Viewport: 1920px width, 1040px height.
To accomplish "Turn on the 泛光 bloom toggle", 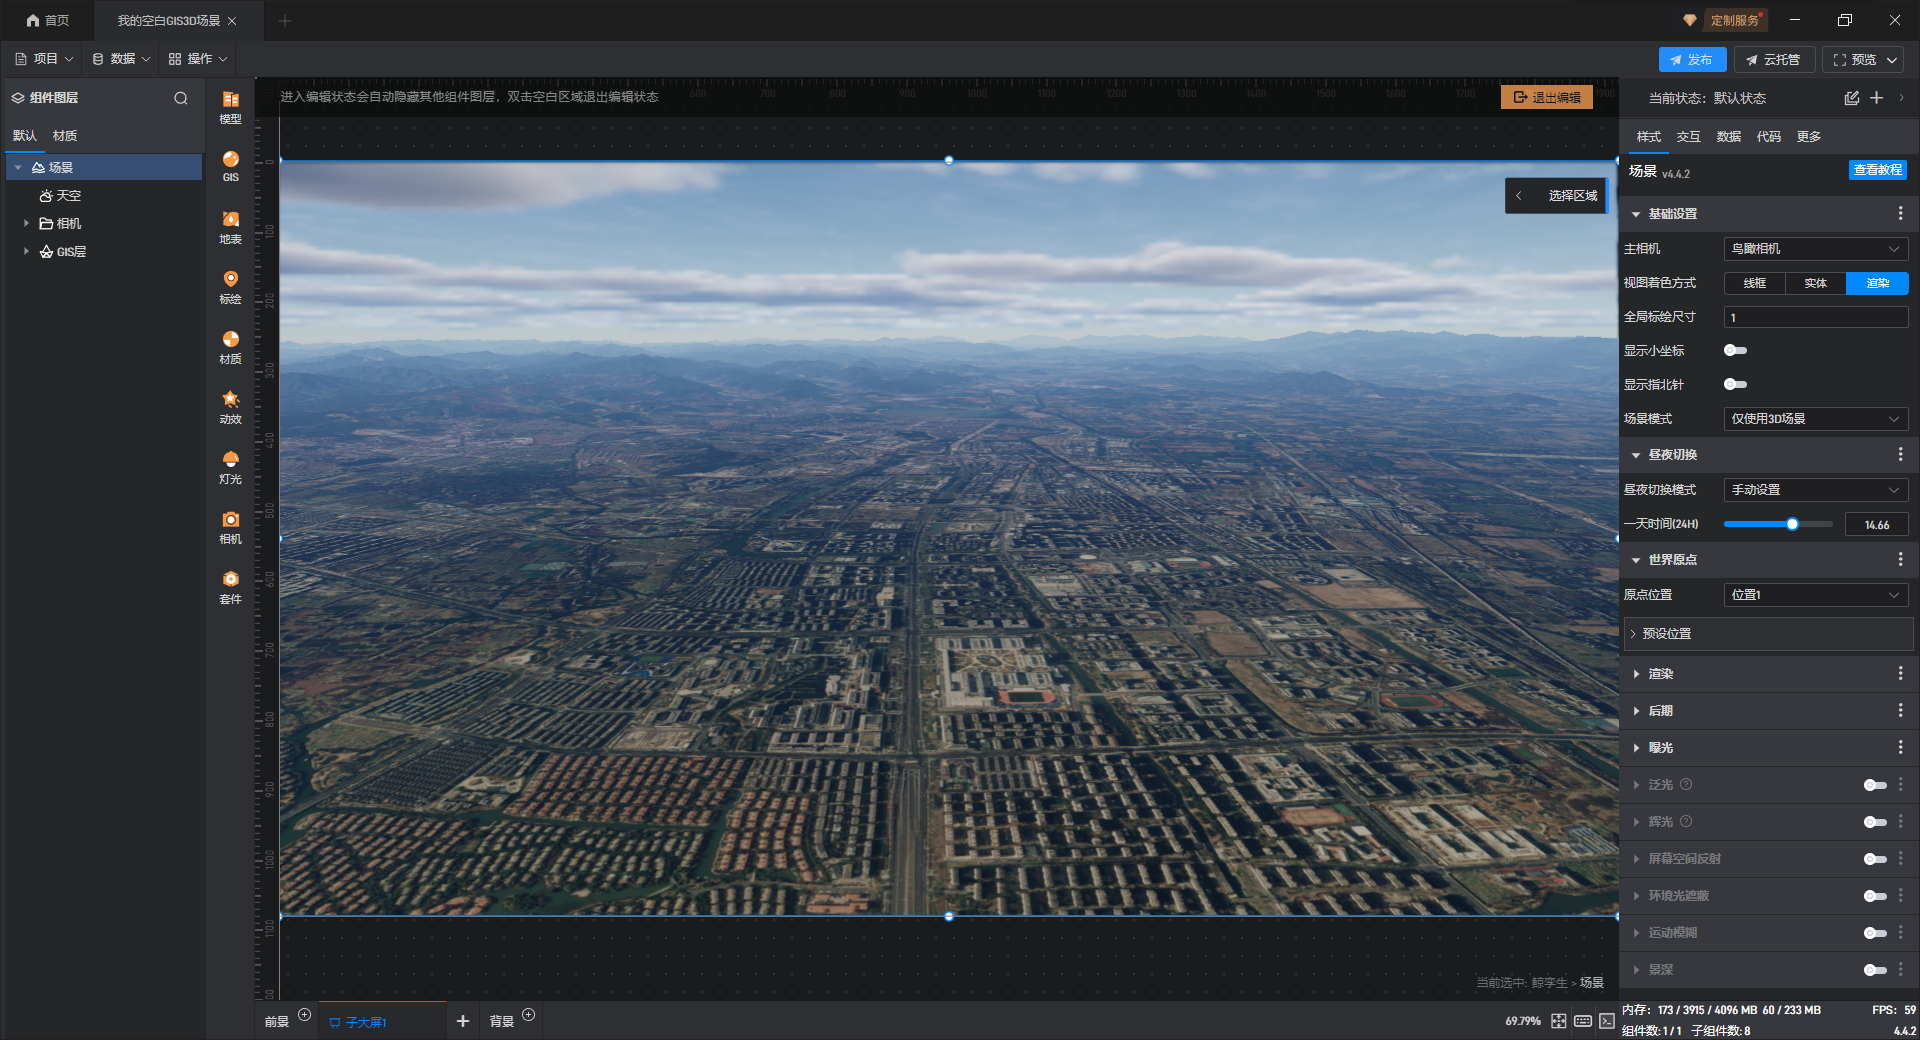I will [x=1874, y=785].
